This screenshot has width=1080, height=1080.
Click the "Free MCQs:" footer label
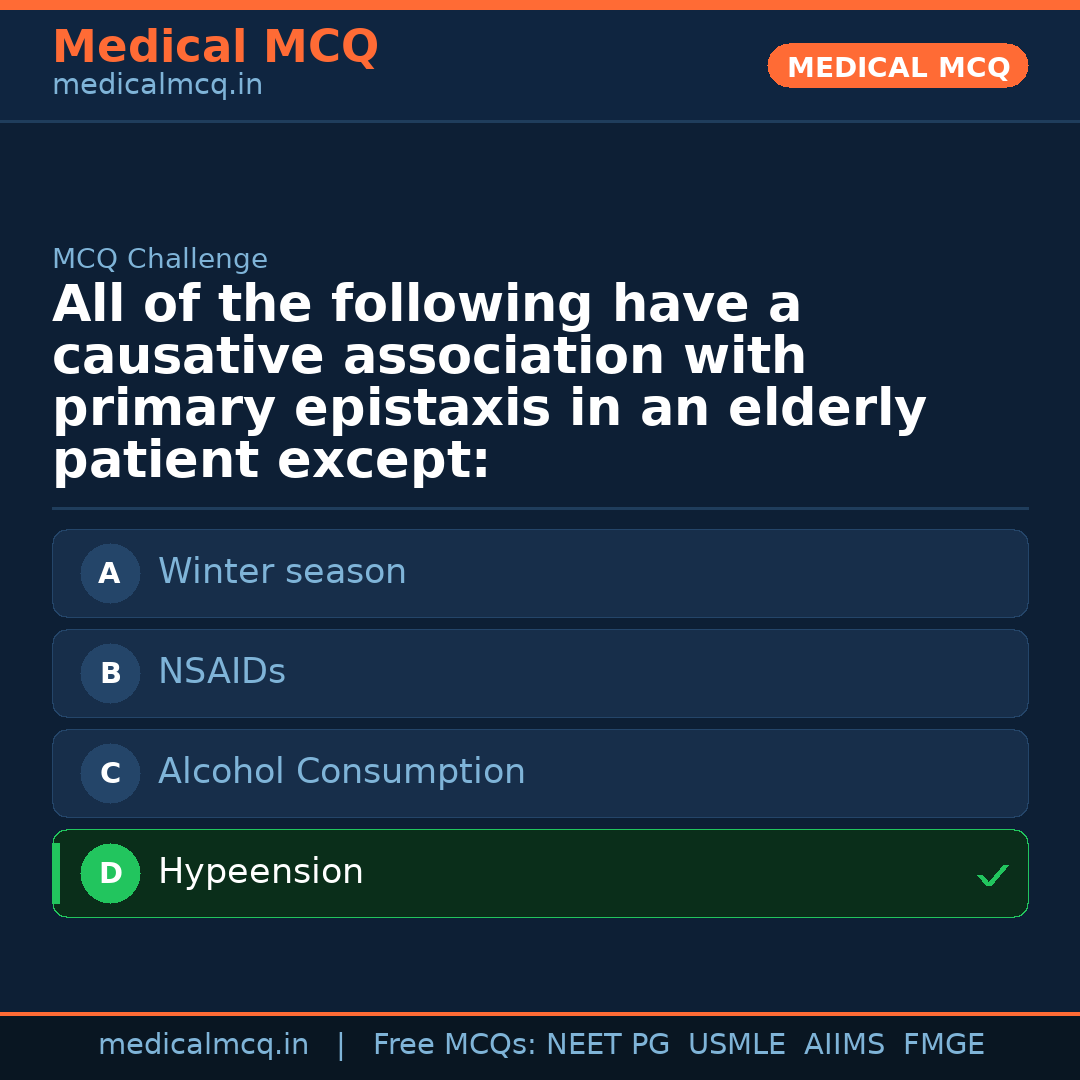coord(454,1045)
